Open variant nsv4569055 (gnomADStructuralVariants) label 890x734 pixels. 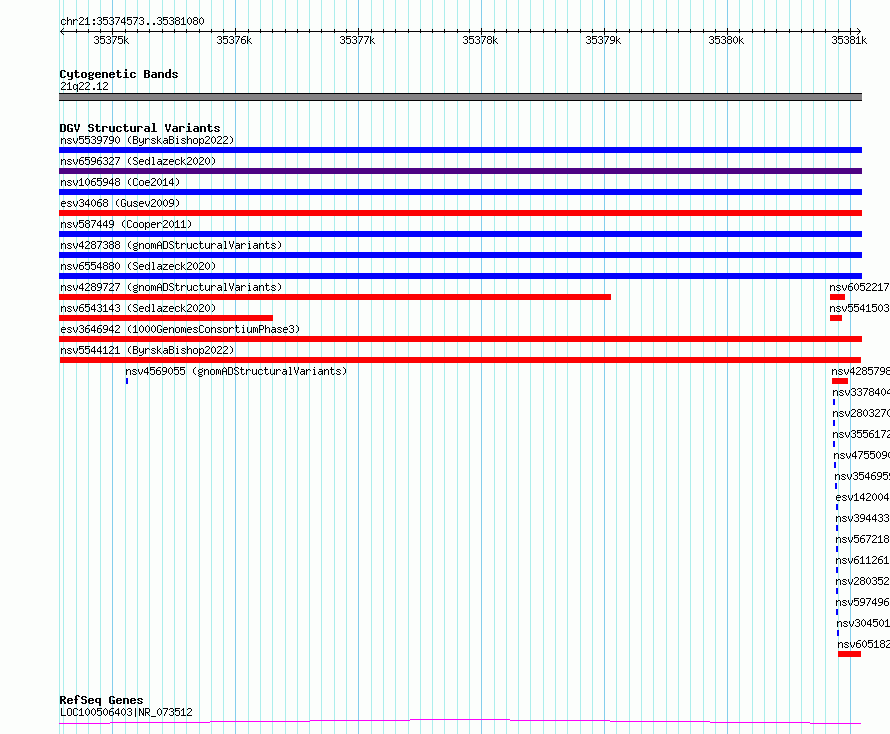coord(236,371)
